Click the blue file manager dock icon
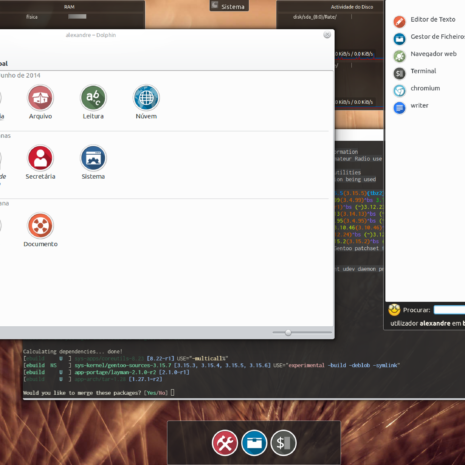Image resolution: width=465 pixels, height=465 pixels. pyautogui.click(x=254, y=443)
